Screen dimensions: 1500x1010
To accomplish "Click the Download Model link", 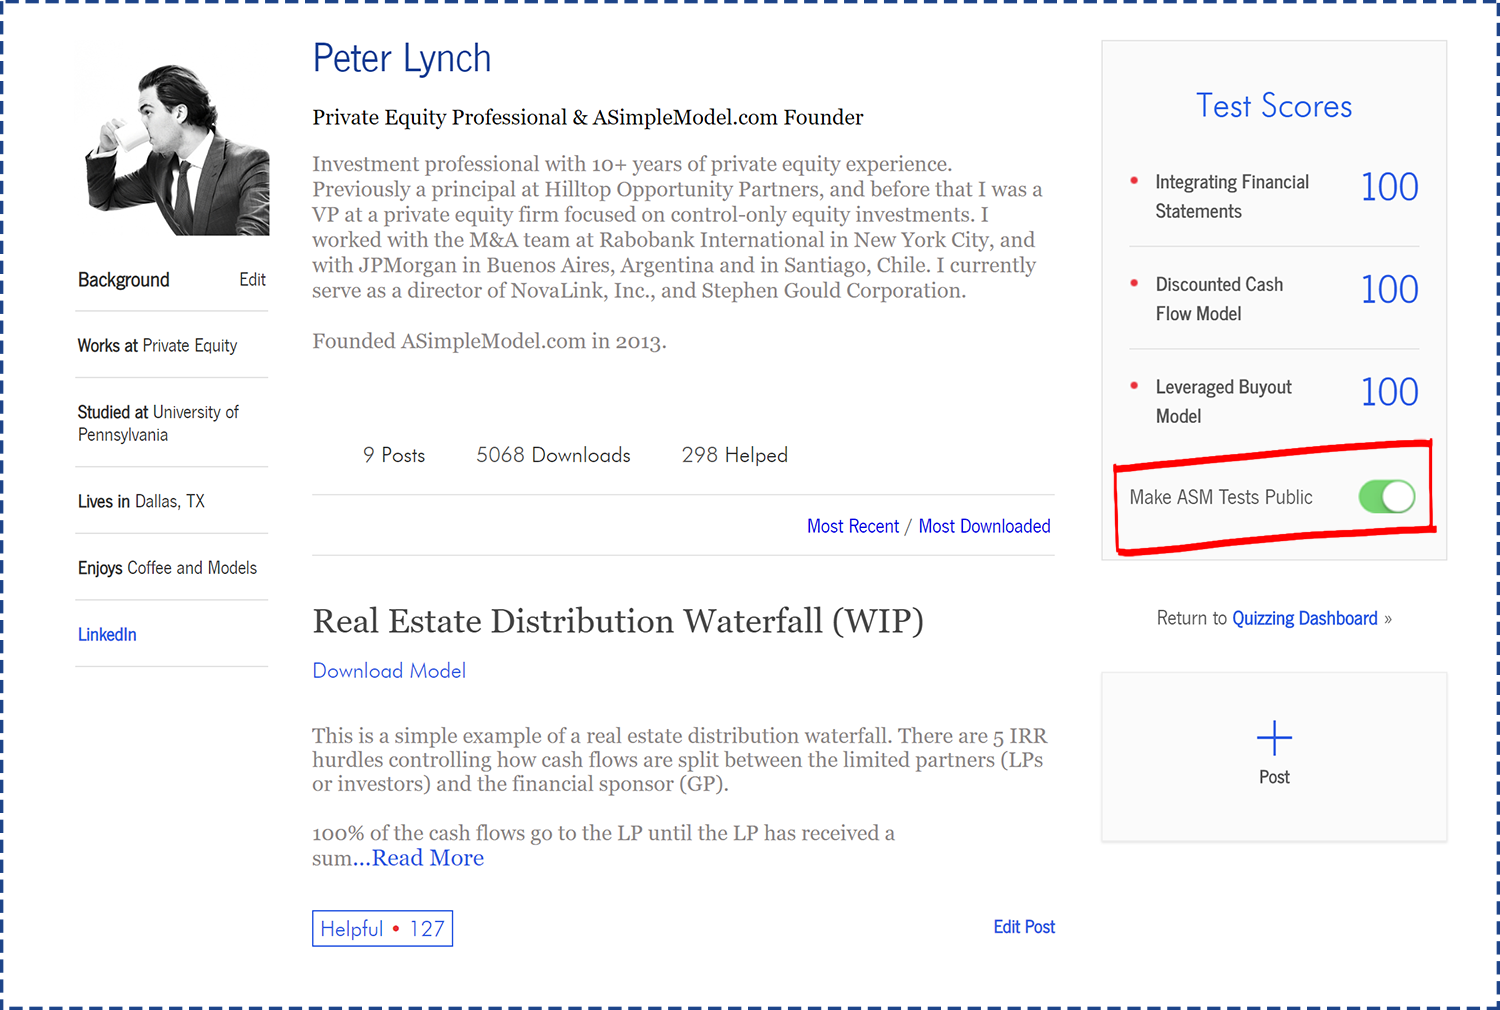I will [389, 671].
